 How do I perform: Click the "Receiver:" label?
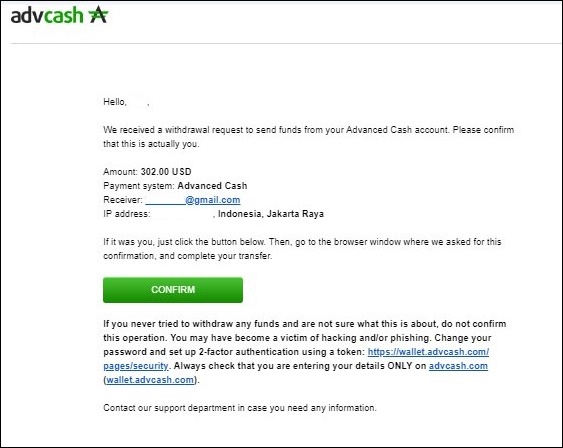[x=123, y=200]
